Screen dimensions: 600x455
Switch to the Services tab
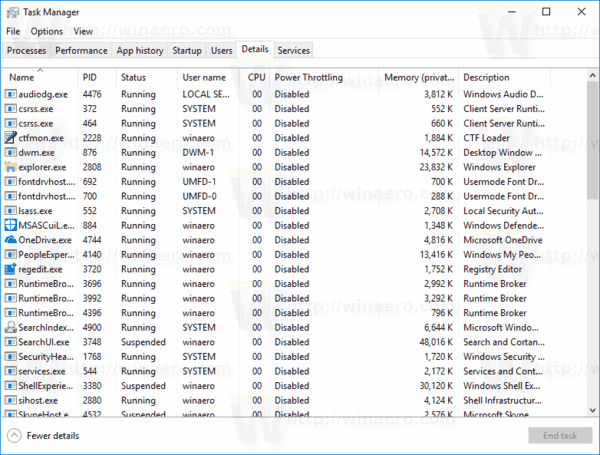[293, 51]
